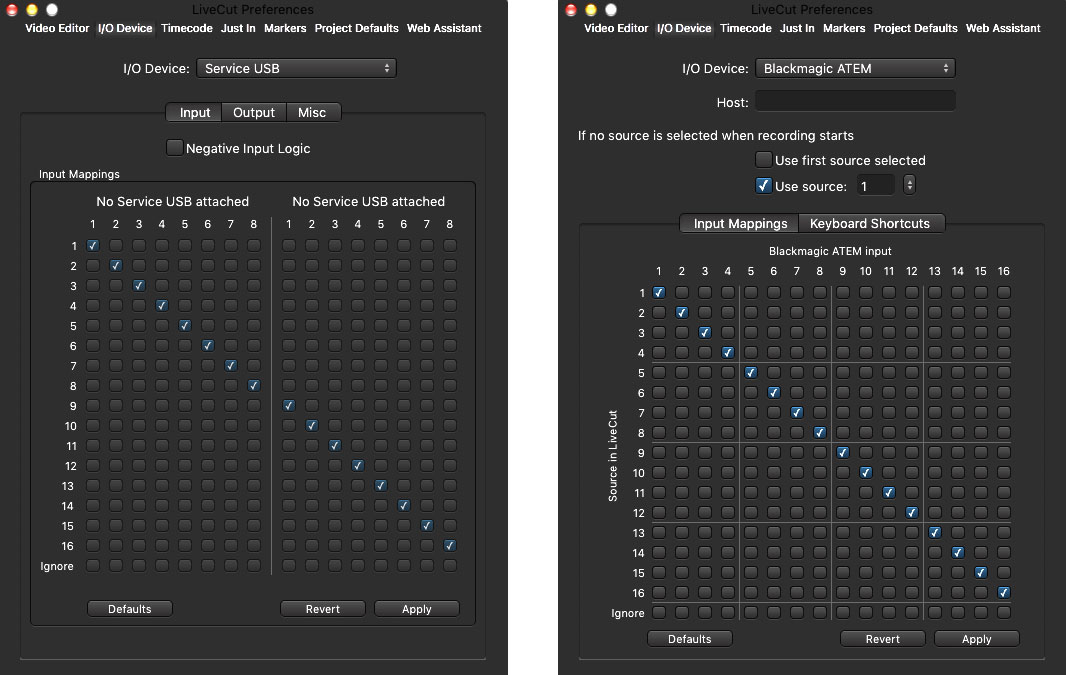Uncheck the Use source checkbox
The image size is (1066, 675).
click(763, 186)
